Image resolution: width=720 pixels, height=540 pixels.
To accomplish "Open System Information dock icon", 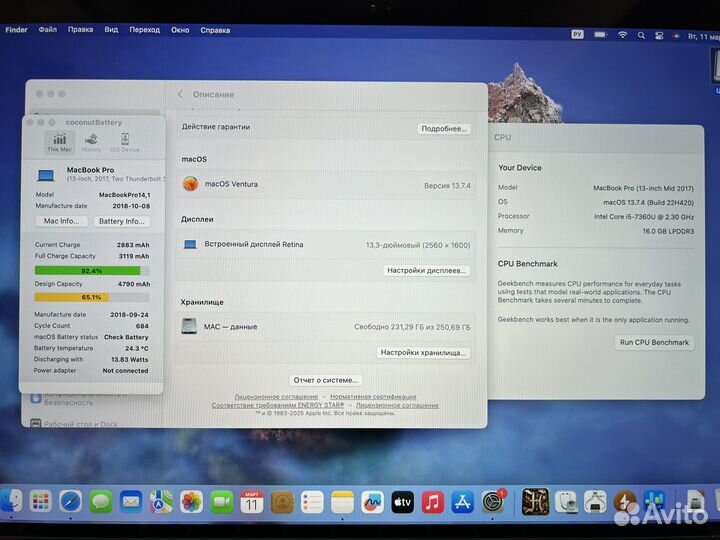I will (595, 502).
